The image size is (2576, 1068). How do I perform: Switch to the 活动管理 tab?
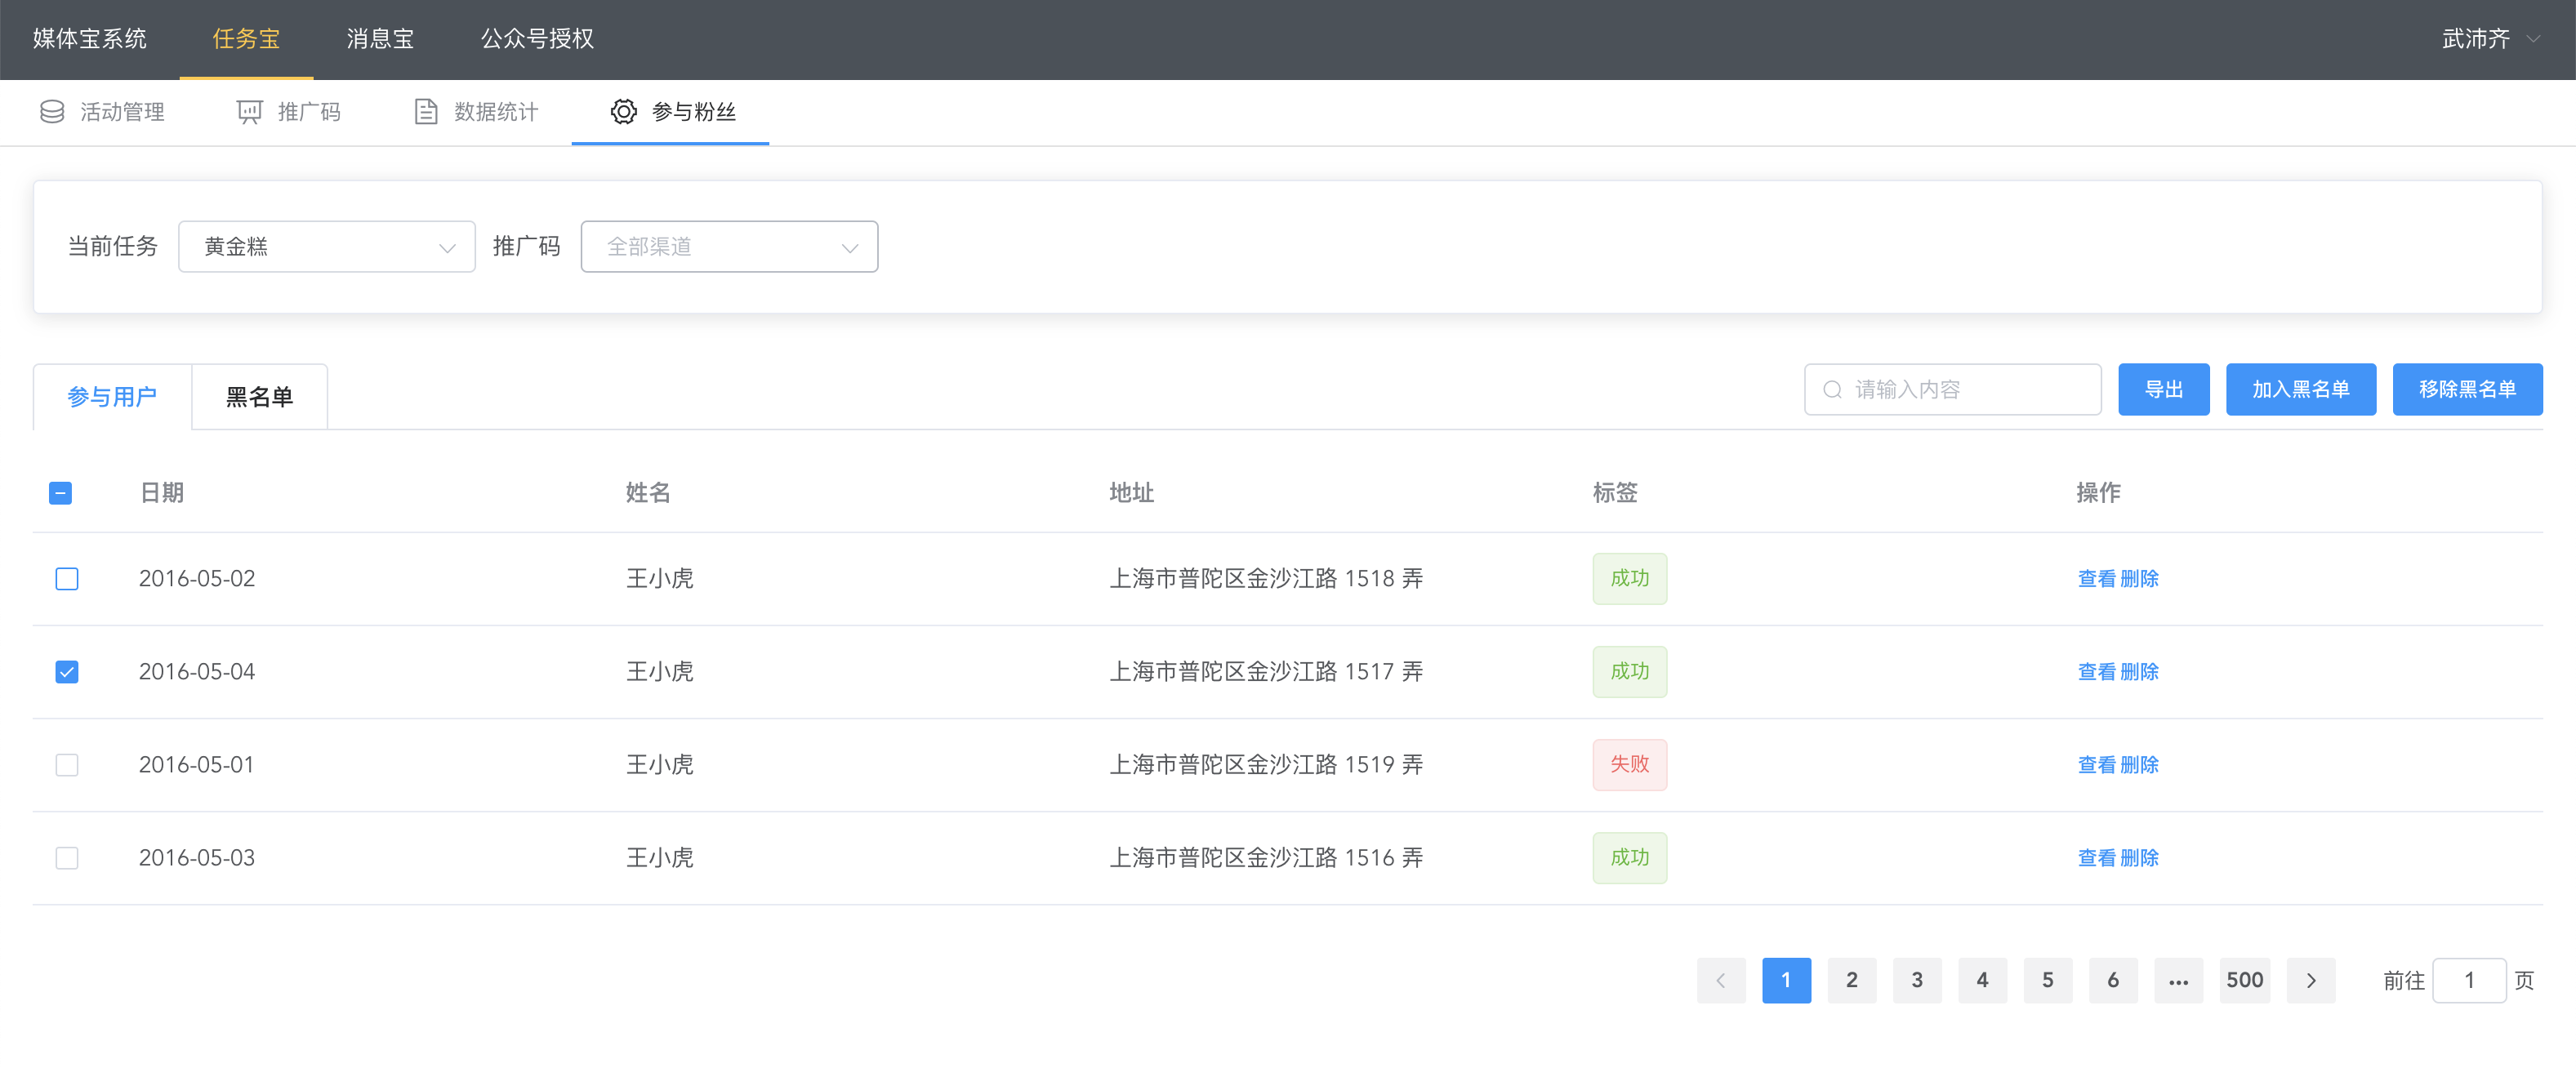click(x=102, y=112)
